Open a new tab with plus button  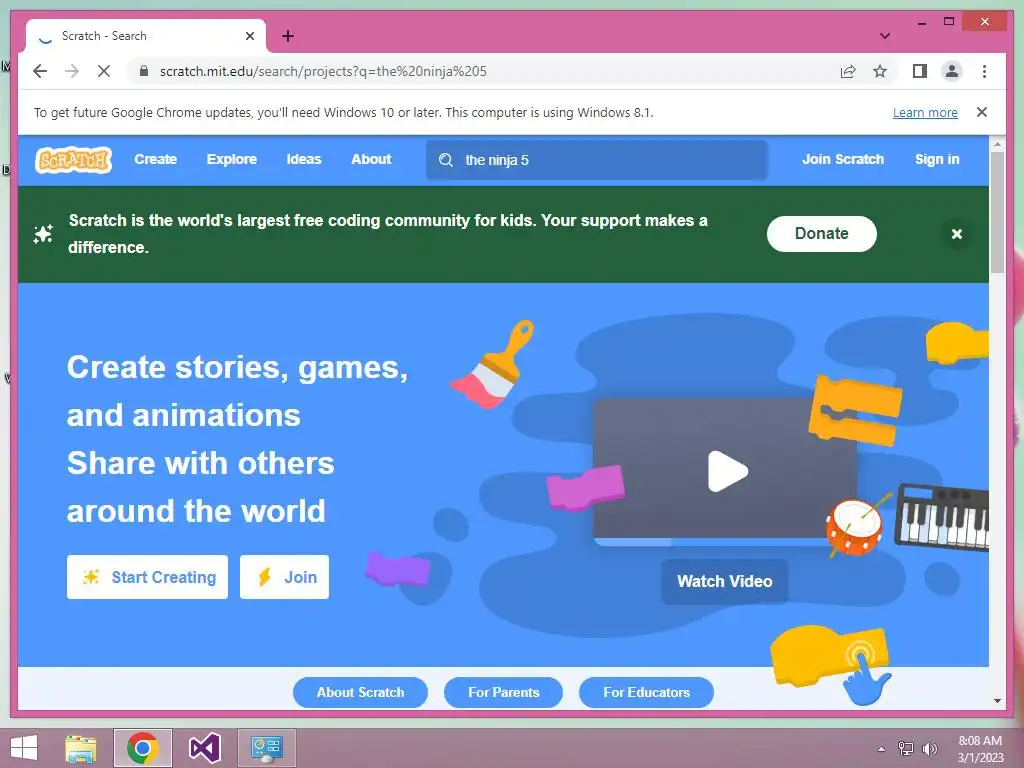pyautogui.click(x=288, y=36)
